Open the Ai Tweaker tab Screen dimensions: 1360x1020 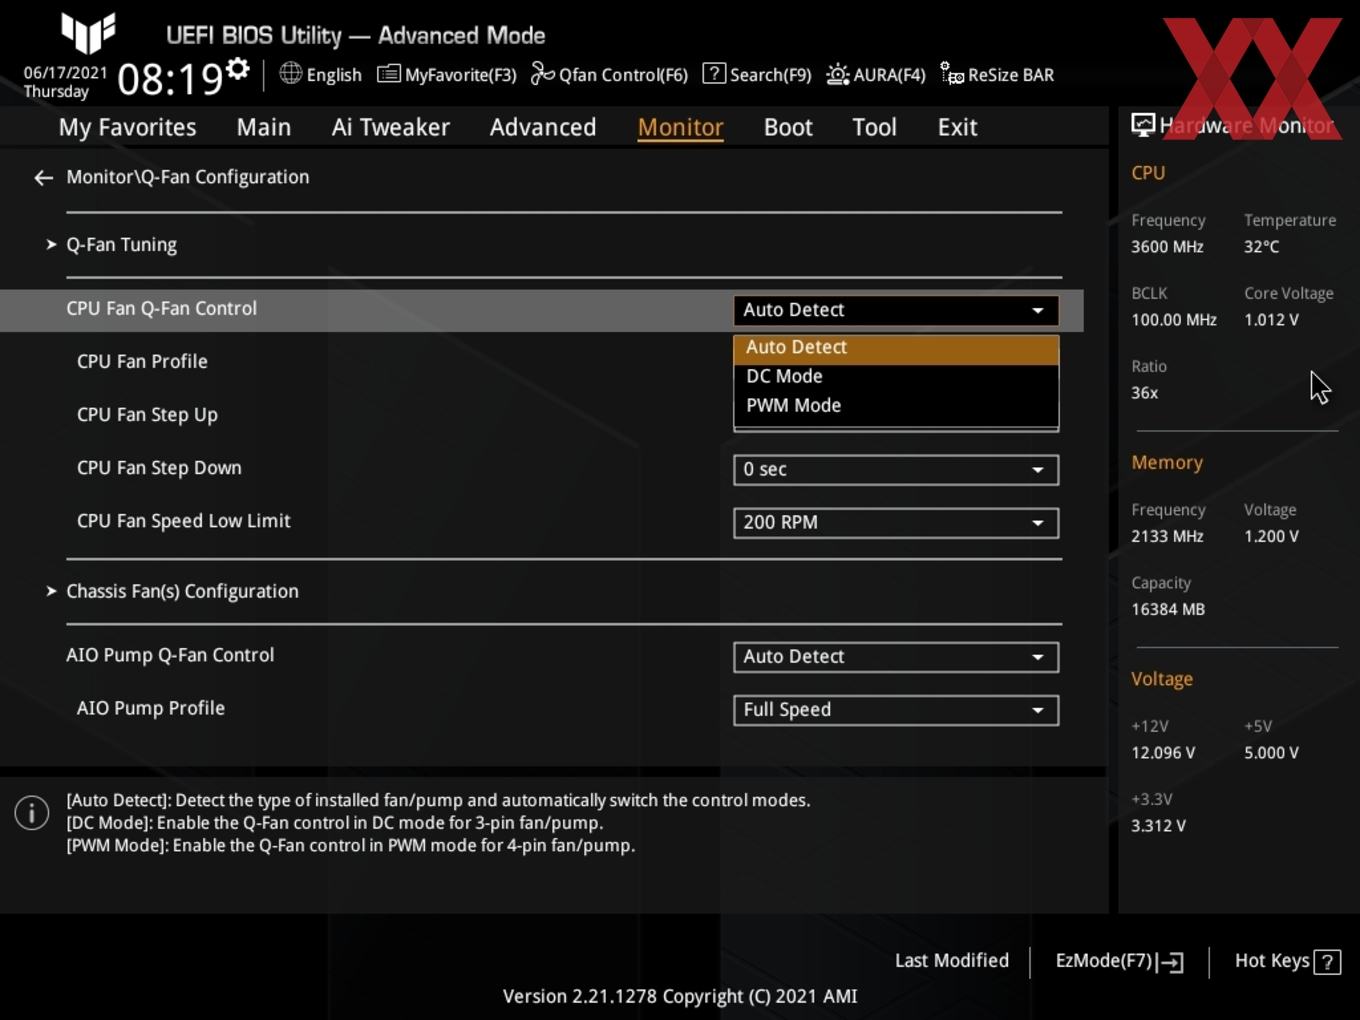[391, 127]
